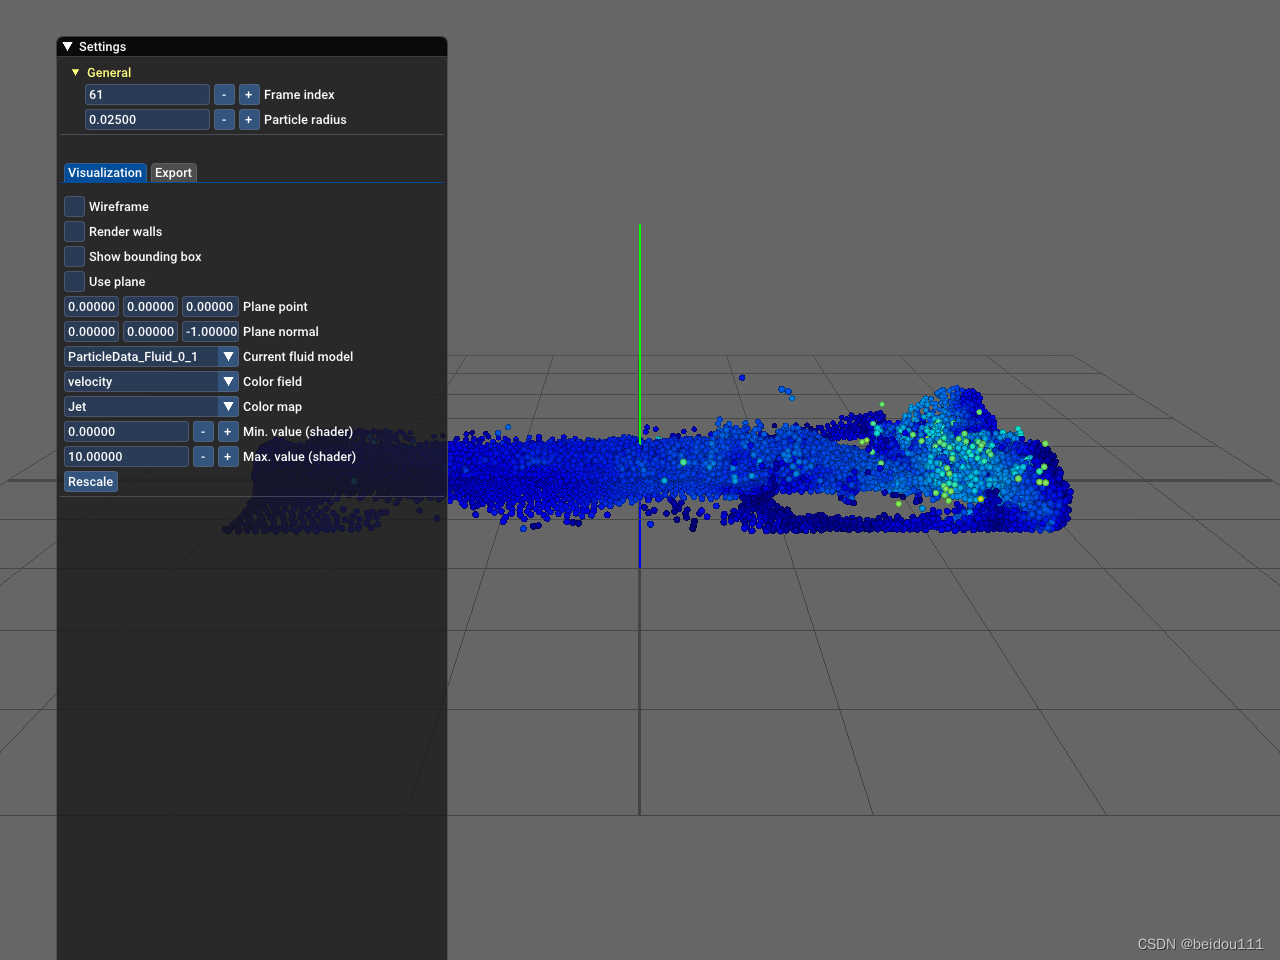Screen dimensions: 1280x960
Task: Edit the Plane normal Z field
Action: coord(210,331)
